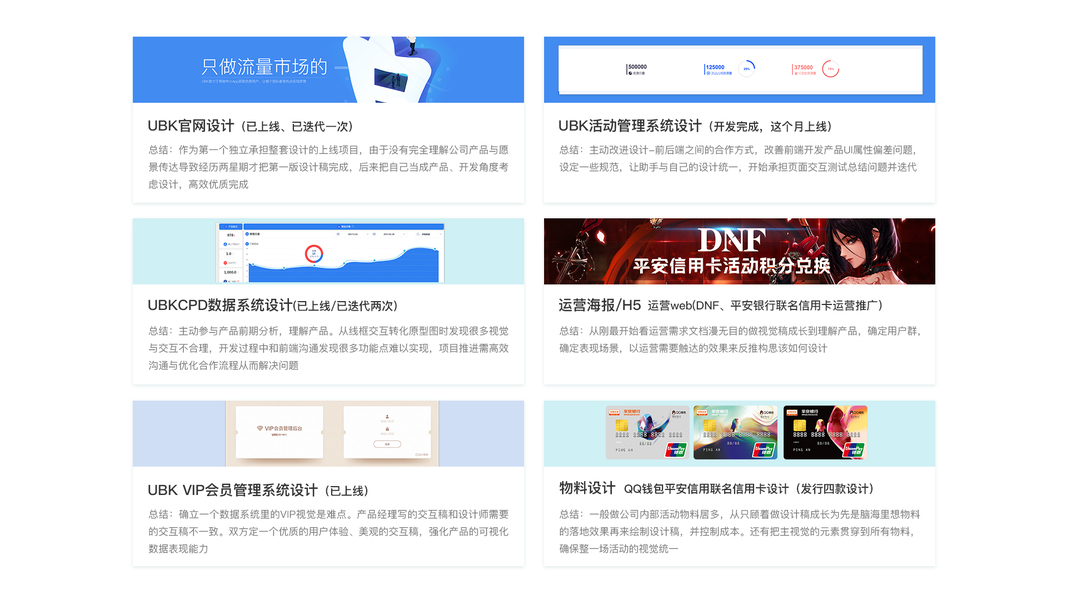
Task: Click the 375000 stat in activity banner
Action: tap(804, 69)
